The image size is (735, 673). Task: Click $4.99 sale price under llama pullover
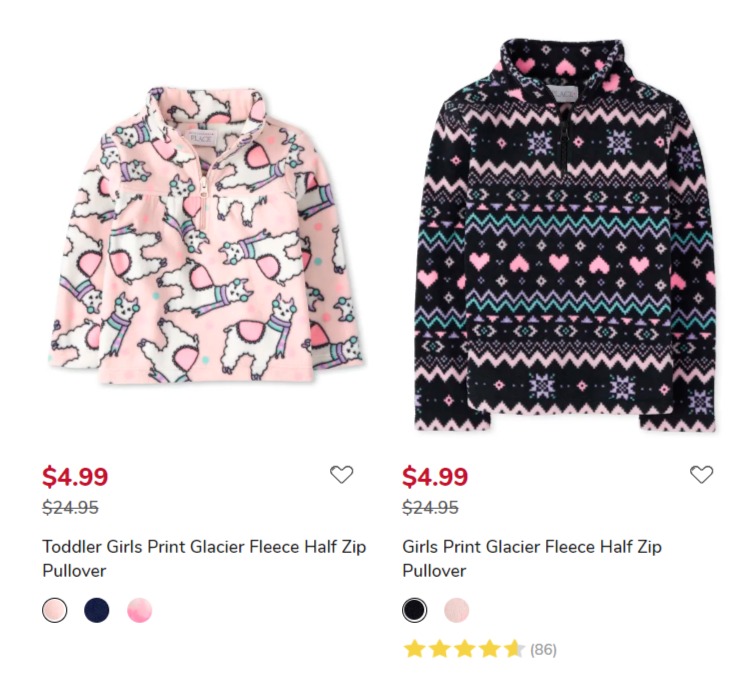pyautogui.click(x=75, y=477)
